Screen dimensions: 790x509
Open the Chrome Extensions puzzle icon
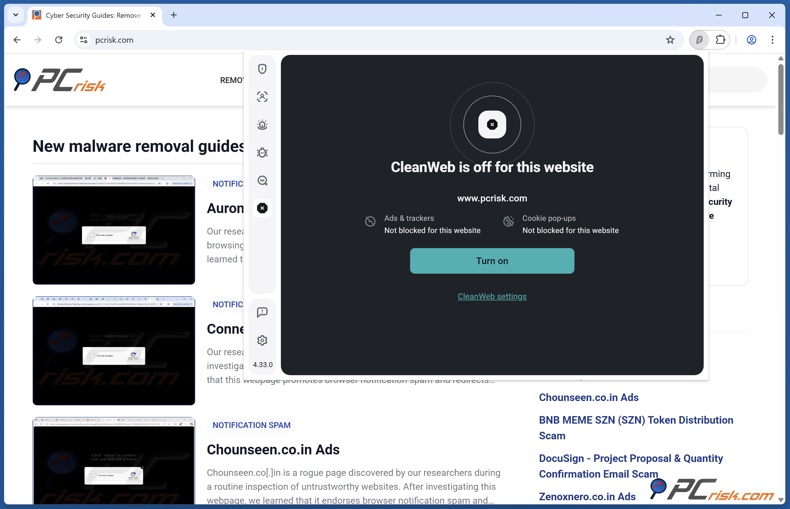pos(720,40)
